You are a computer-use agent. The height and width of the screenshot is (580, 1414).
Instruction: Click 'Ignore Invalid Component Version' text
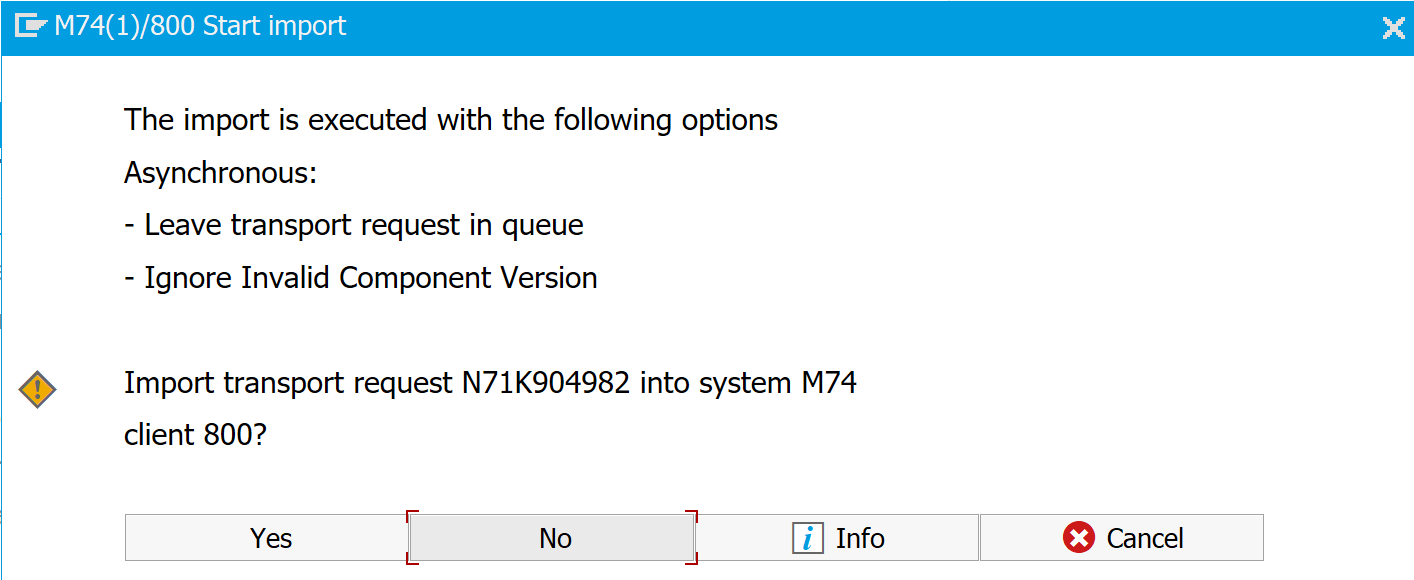(370, 277)
